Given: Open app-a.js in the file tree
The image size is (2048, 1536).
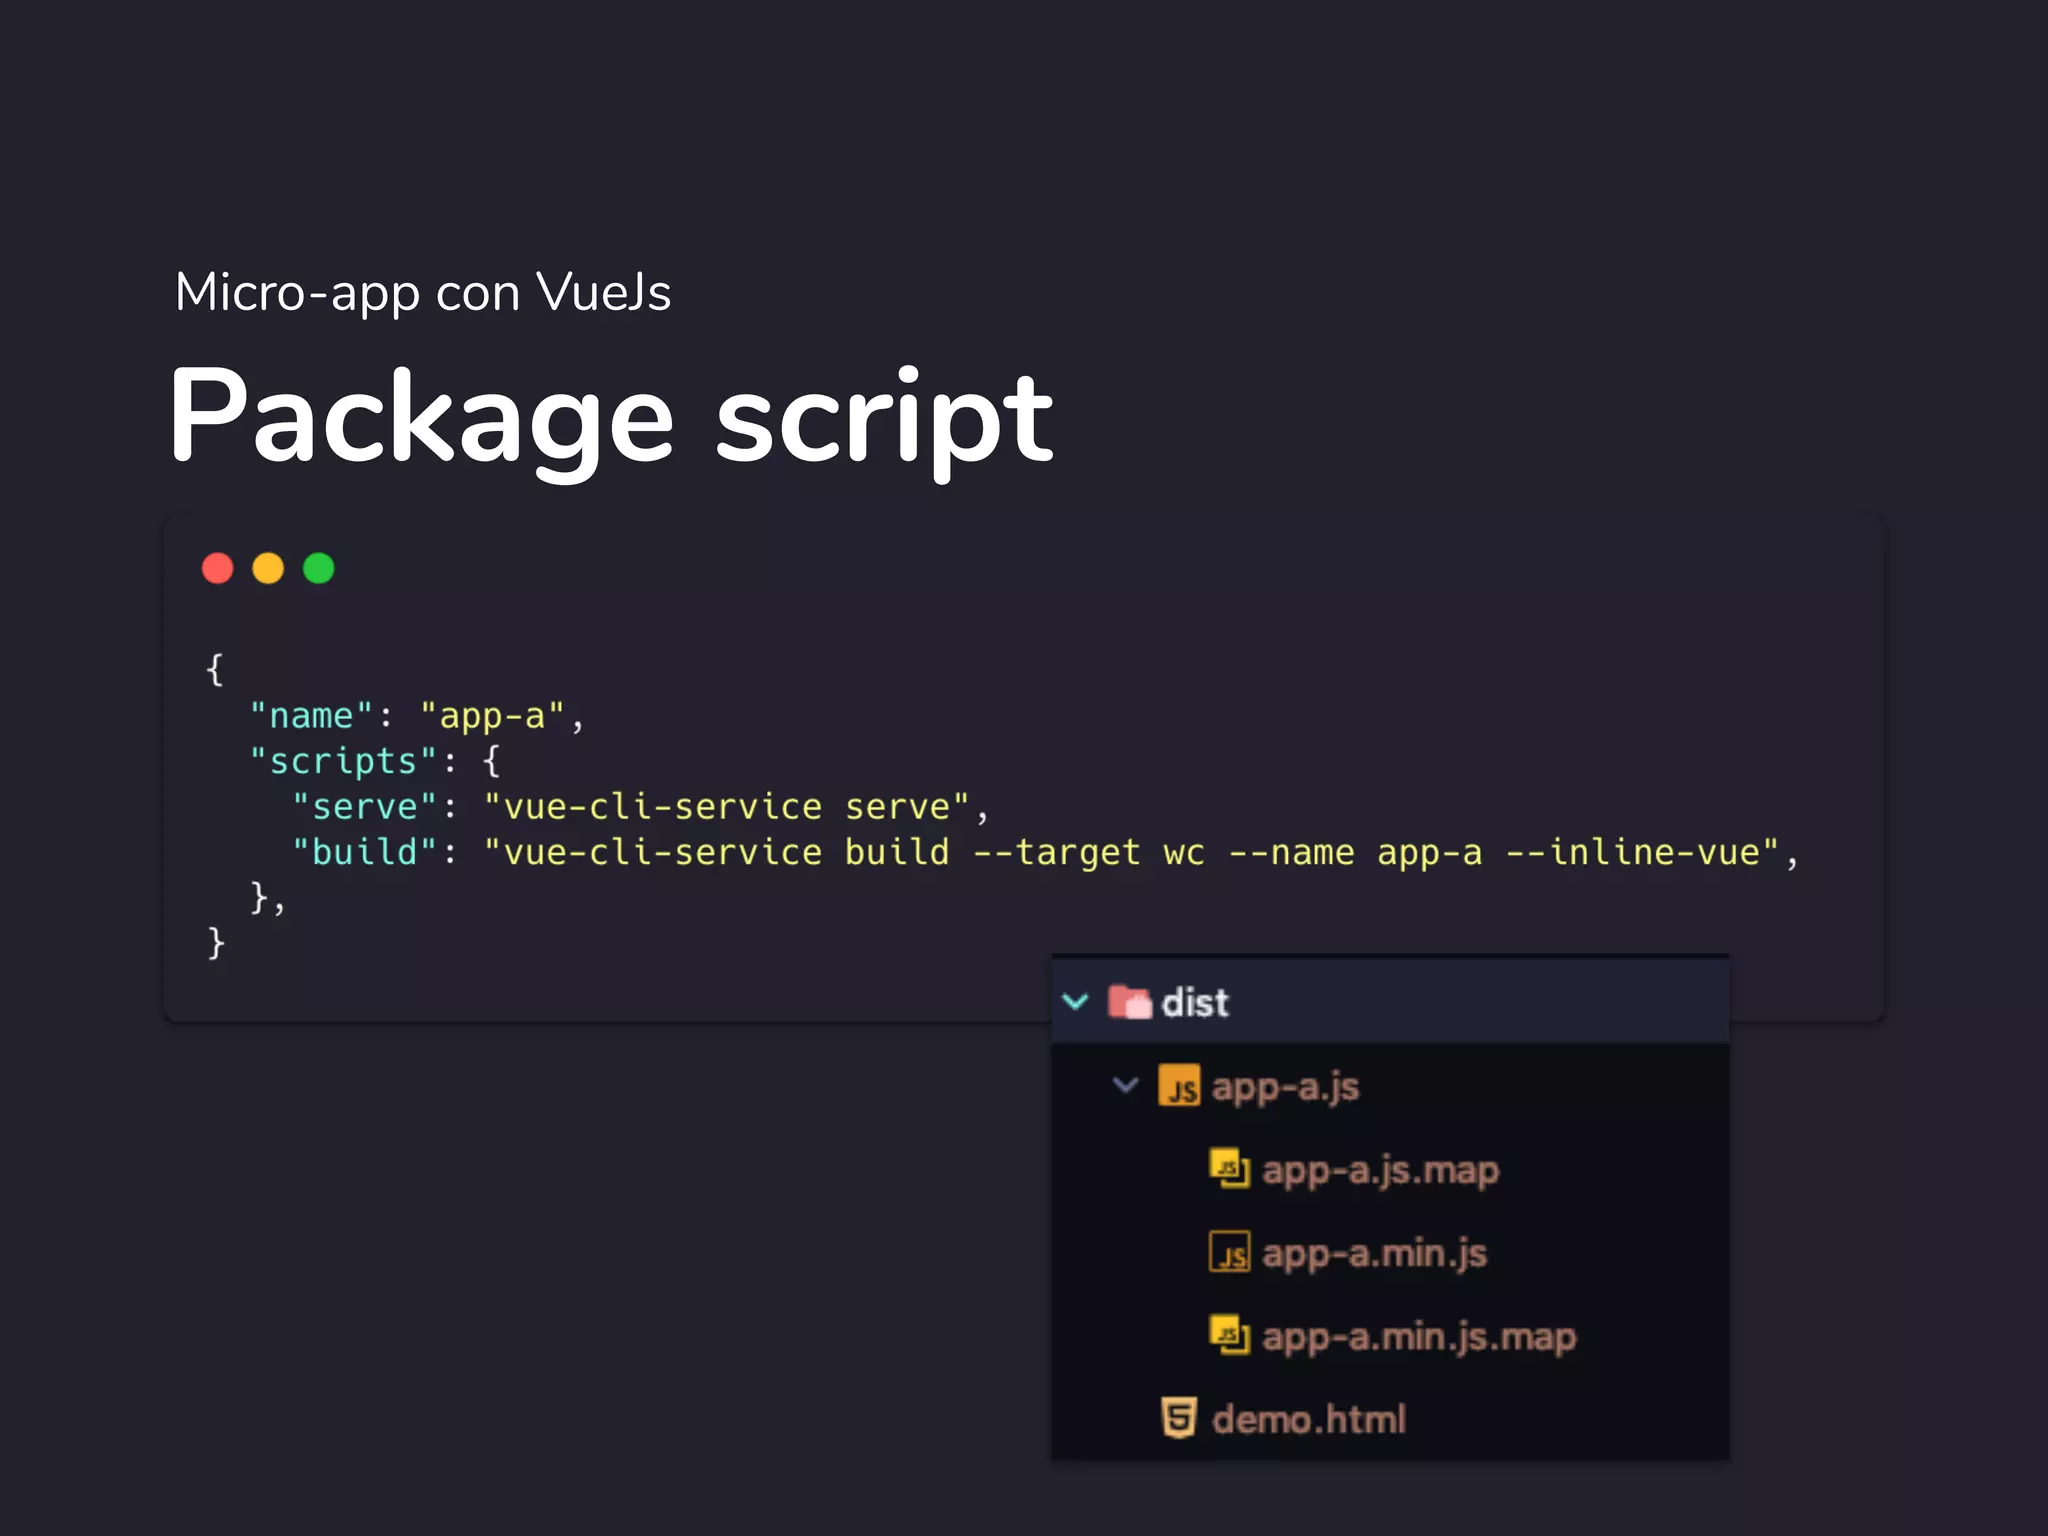Looking at the screenshot, I should (1285, 1087).
